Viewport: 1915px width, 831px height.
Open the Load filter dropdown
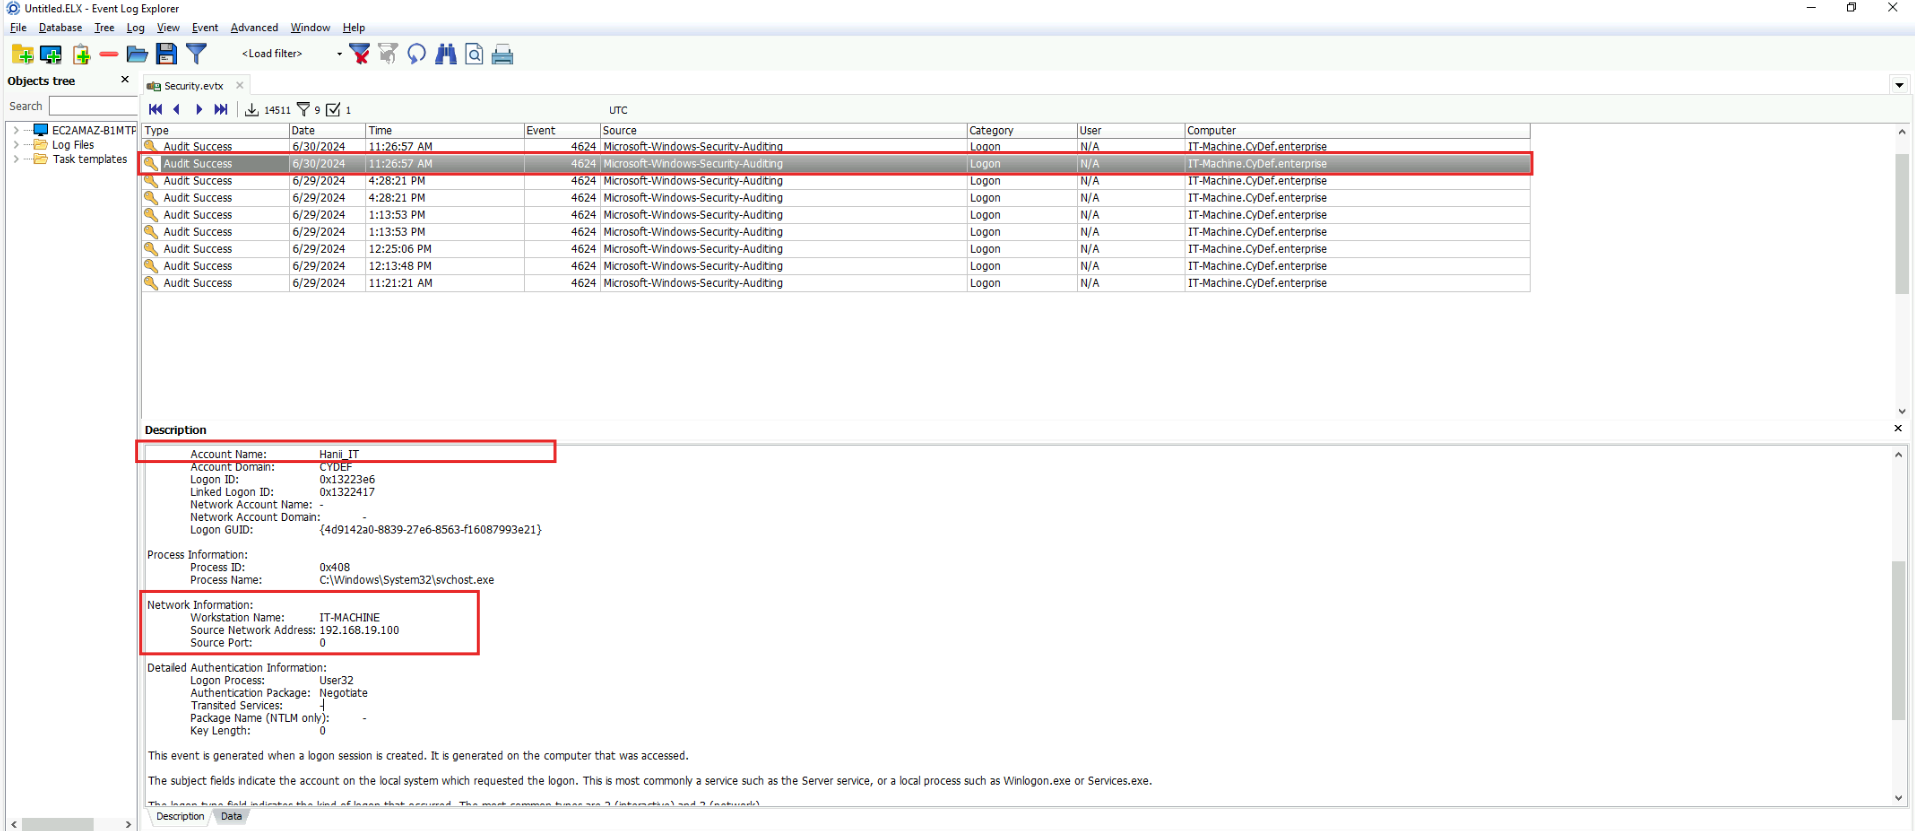point(339,54)
